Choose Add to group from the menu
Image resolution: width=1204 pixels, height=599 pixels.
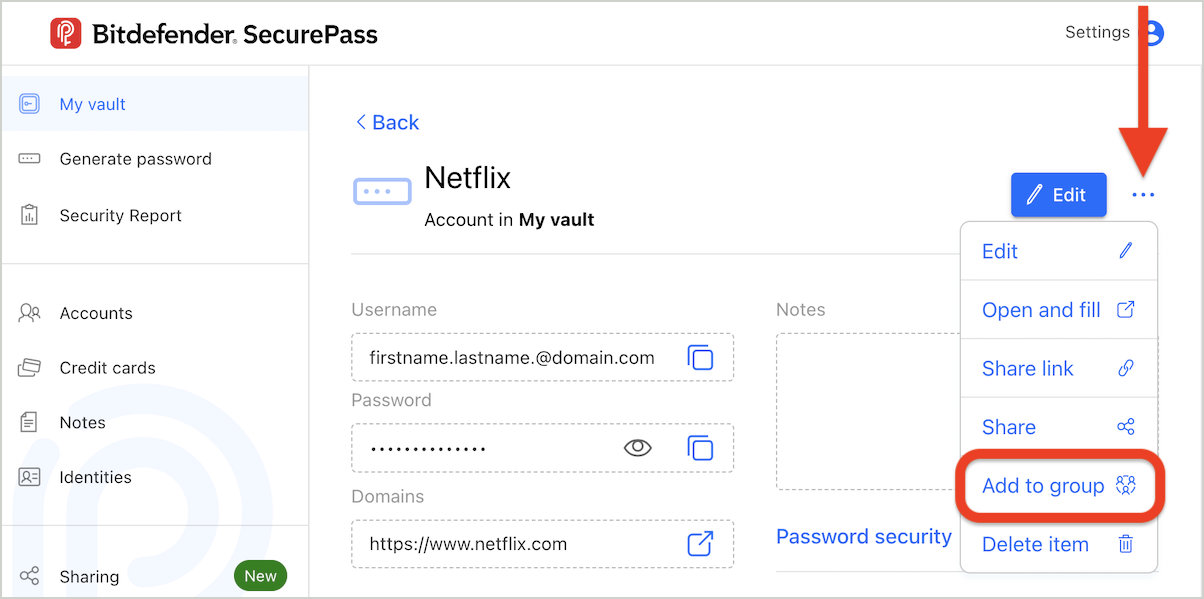point(1058,486)
